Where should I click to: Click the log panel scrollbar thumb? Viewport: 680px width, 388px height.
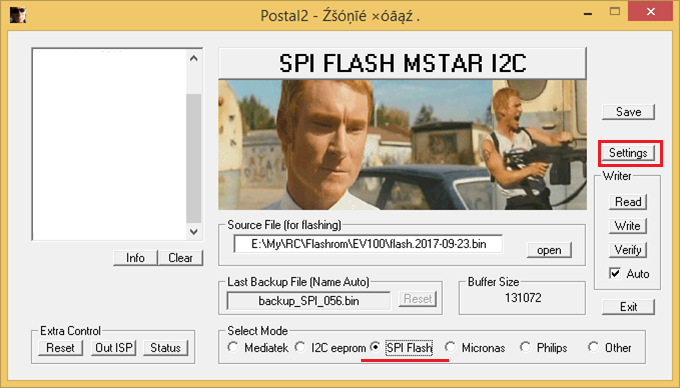[x=194, y=158]
